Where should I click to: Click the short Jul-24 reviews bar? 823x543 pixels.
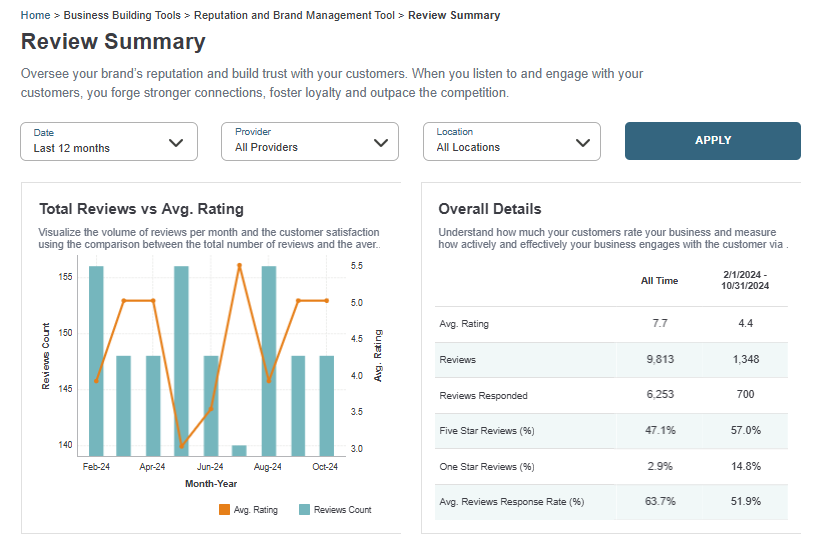coord(239,450)
